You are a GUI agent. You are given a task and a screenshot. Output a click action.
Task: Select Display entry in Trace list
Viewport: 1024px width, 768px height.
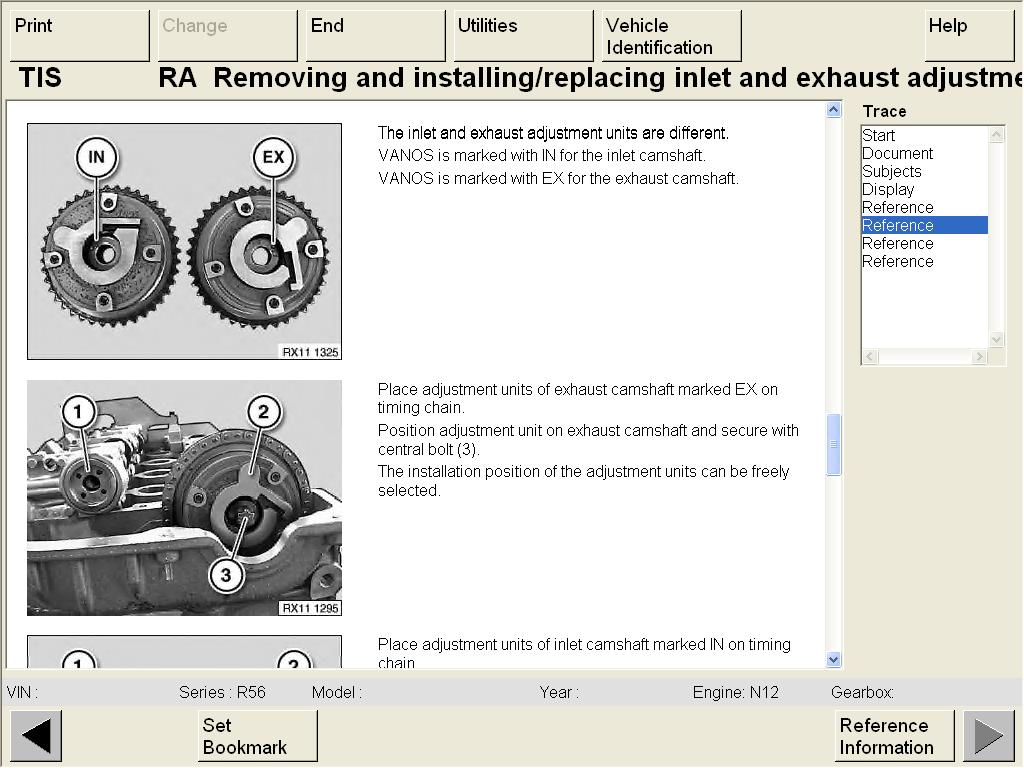pos(888,189)
